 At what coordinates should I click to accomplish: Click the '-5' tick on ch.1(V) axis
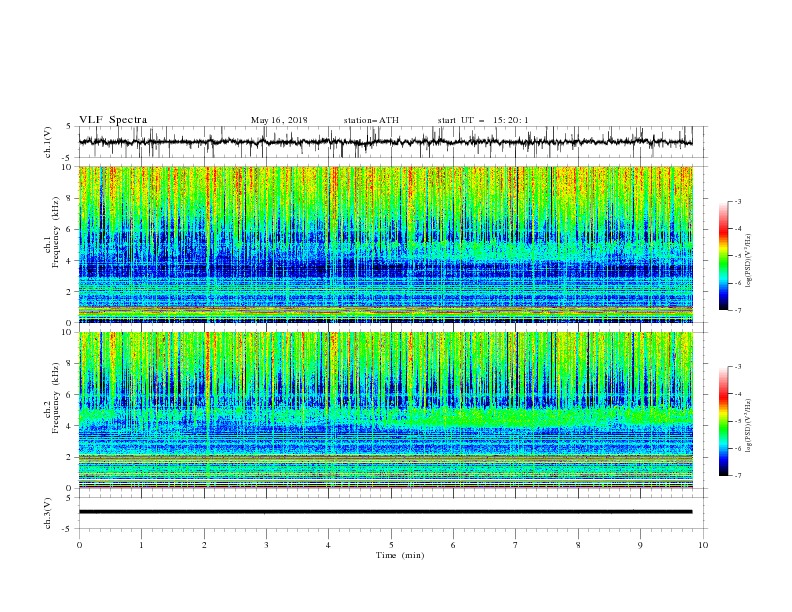click(x=68, y=158)
